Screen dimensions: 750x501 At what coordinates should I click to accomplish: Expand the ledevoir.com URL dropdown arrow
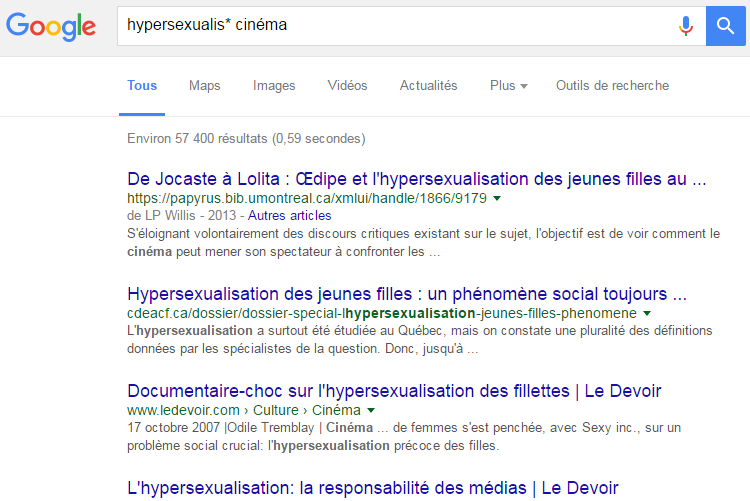click(371, 410)
